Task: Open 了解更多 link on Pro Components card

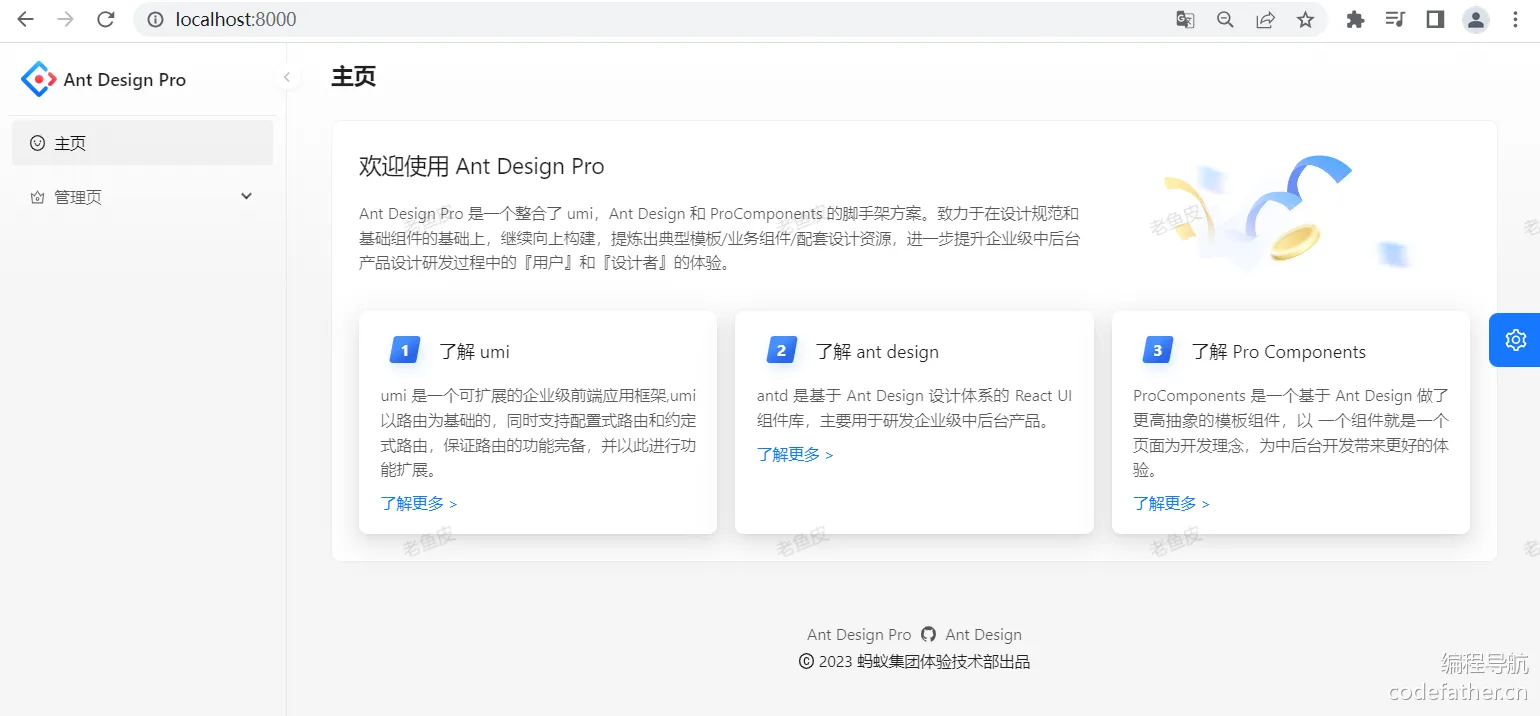Action: tap(1171, 503)
